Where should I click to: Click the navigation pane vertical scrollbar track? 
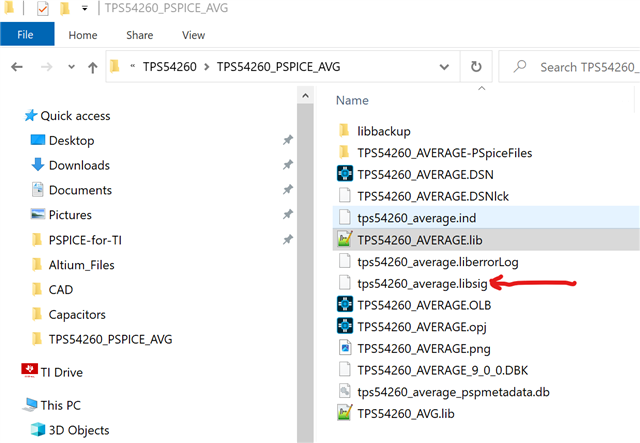coord(305,274)
